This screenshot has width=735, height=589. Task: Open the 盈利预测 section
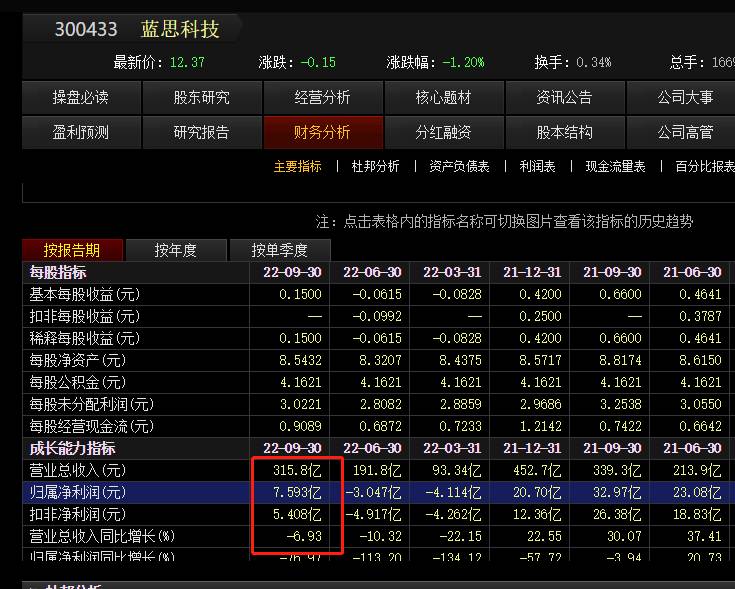point(81,133)
